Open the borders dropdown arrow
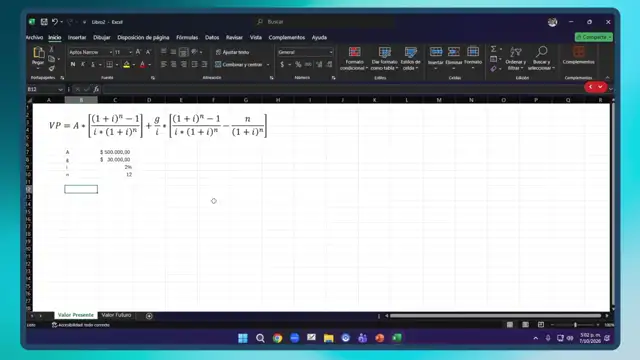640x360 pixels. click(117, 65)
